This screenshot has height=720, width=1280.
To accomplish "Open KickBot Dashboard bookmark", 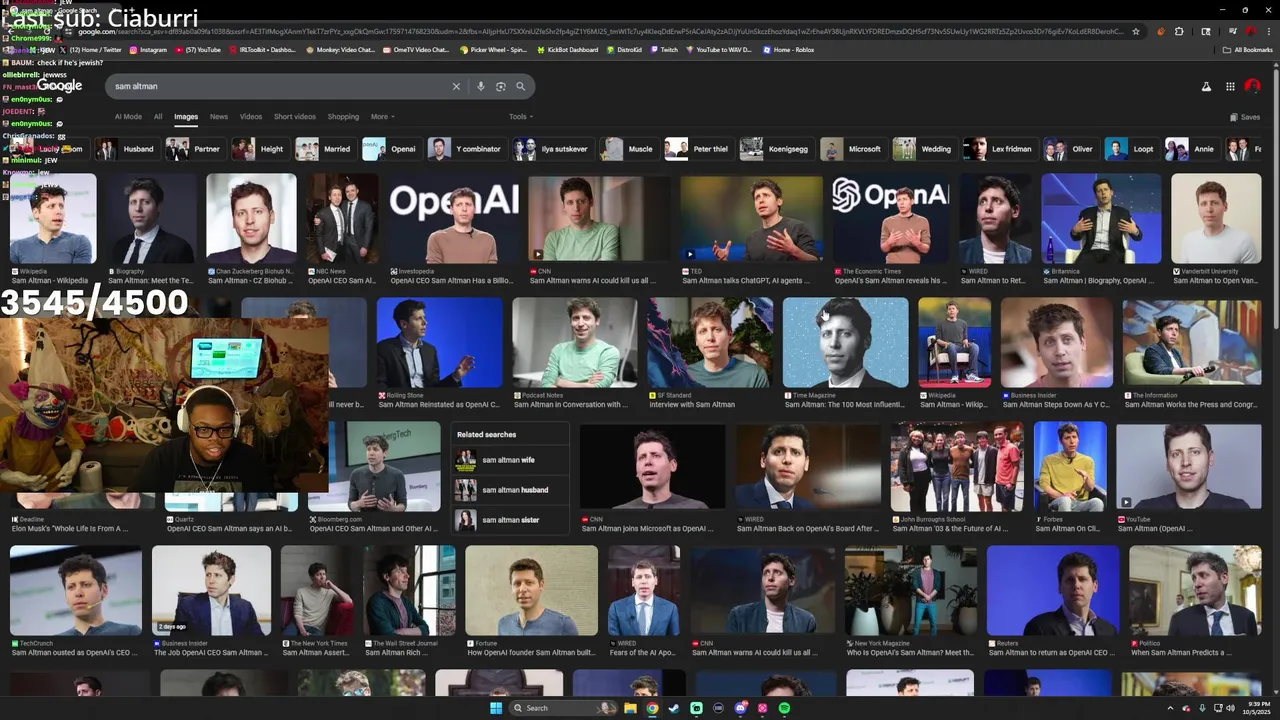I will pos(567,49).
